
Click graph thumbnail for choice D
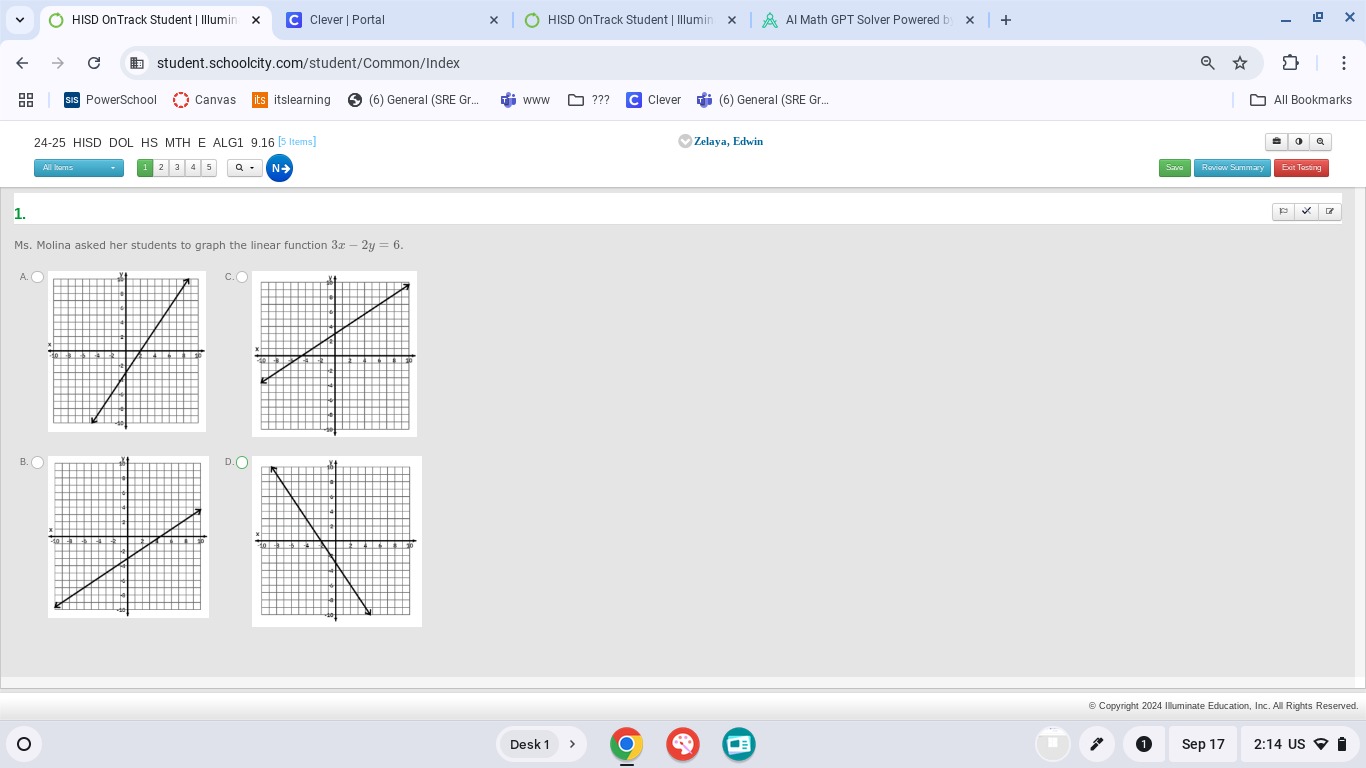point(337,541)
